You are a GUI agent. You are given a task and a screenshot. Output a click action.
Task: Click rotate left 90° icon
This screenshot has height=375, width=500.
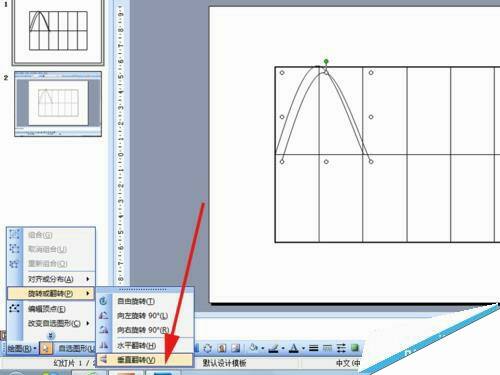[104, 315]
